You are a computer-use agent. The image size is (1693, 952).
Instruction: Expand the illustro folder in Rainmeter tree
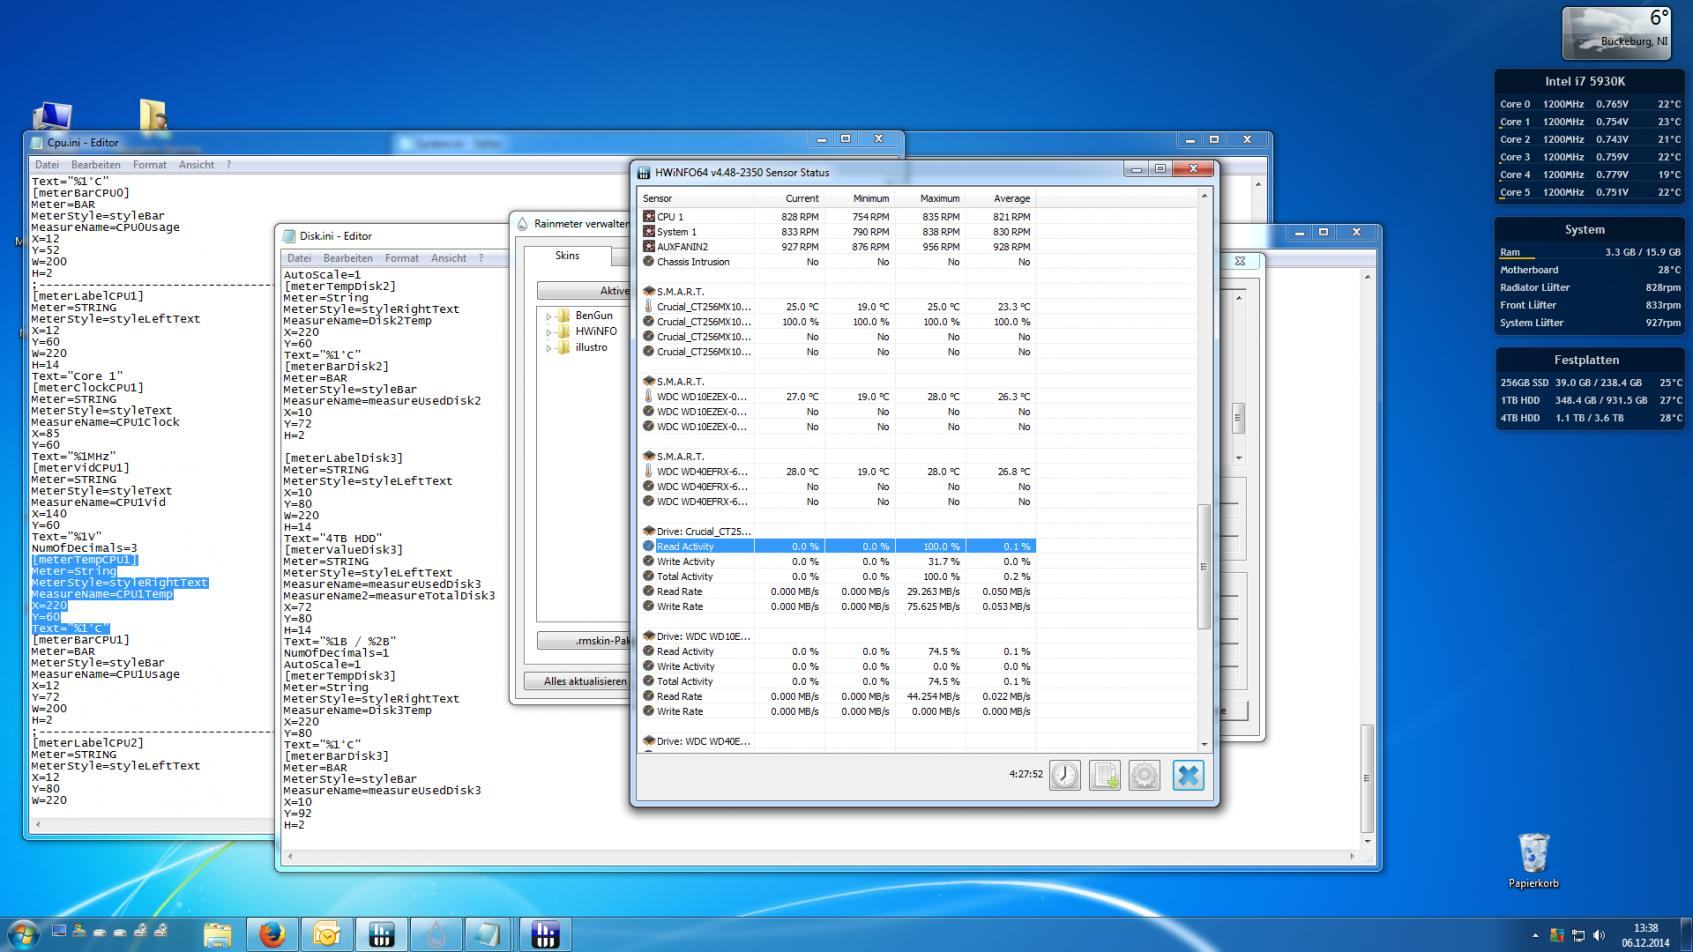[549, 348]
